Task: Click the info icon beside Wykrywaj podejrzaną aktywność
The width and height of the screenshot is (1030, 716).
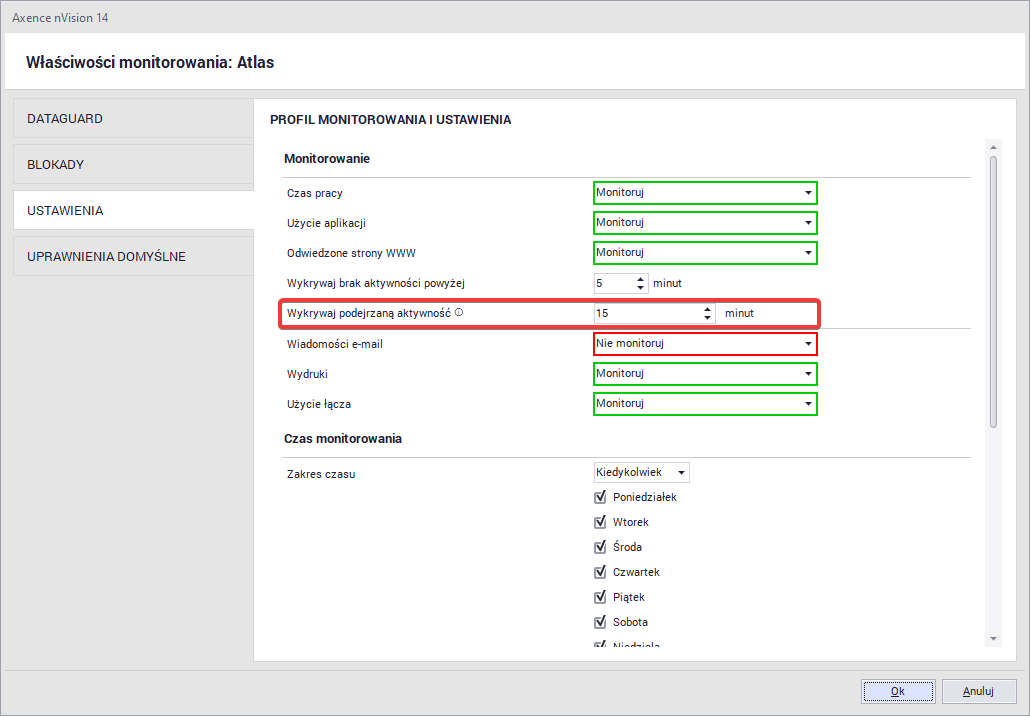Action: click(x=459, y=313)
